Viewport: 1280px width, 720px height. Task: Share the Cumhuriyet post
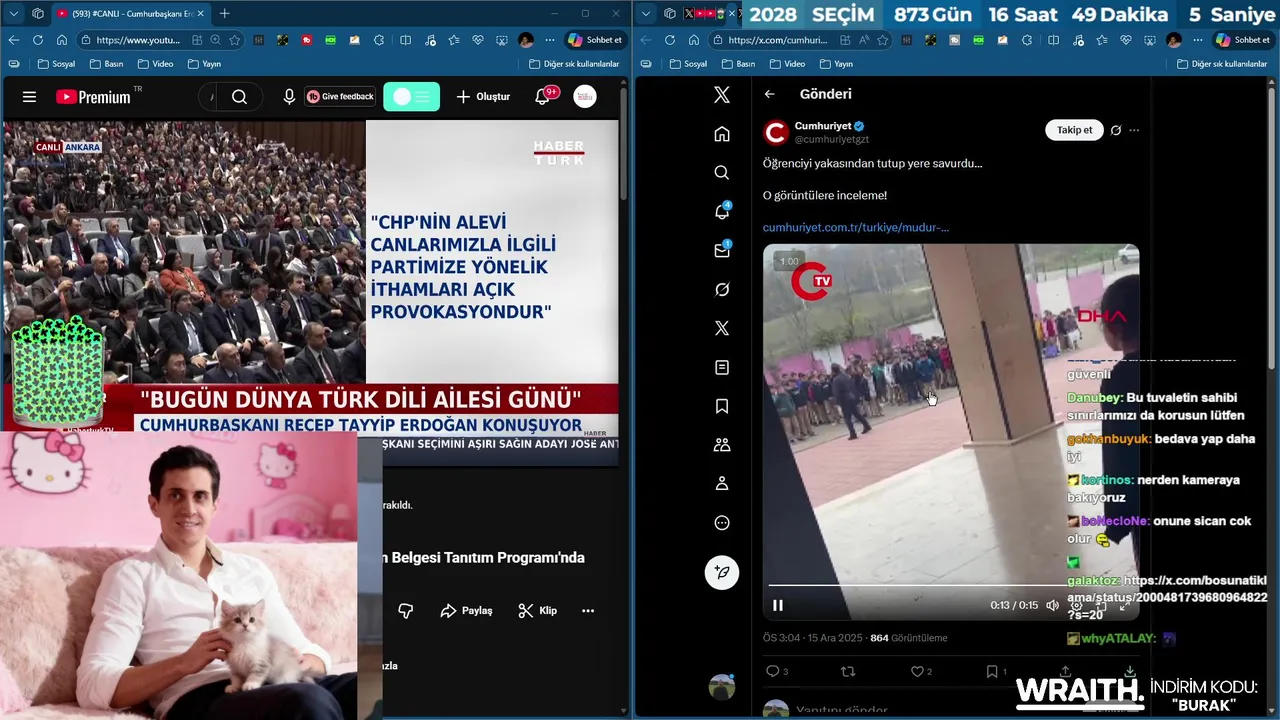tap(1065, 672)
